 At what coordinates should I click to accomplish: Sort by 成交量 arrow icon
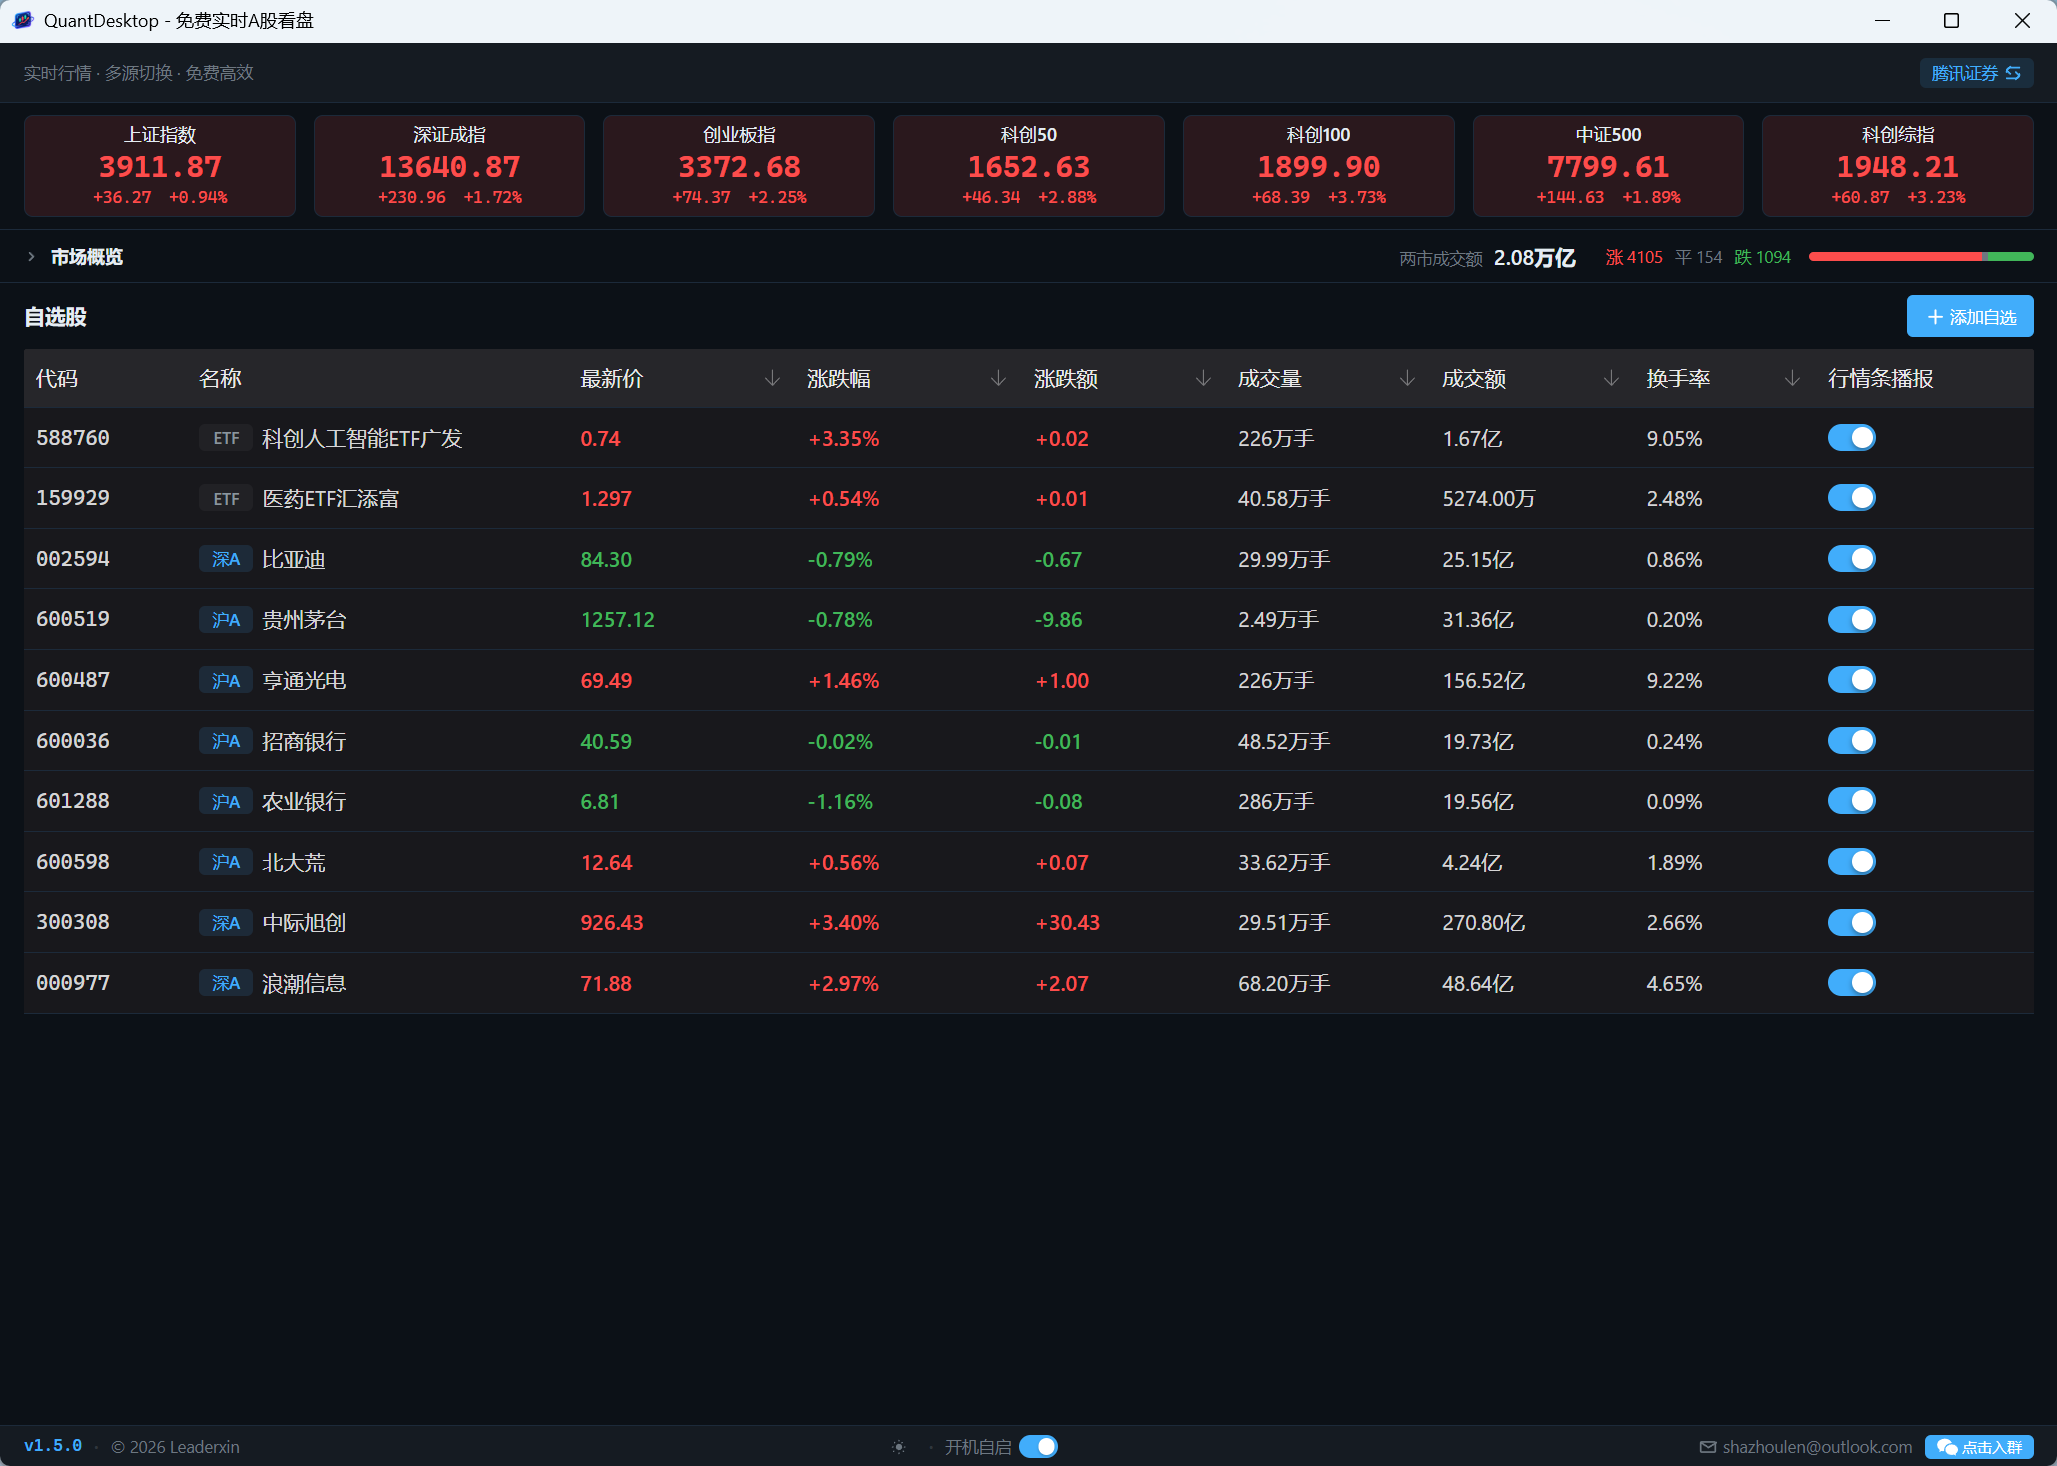1407,378
